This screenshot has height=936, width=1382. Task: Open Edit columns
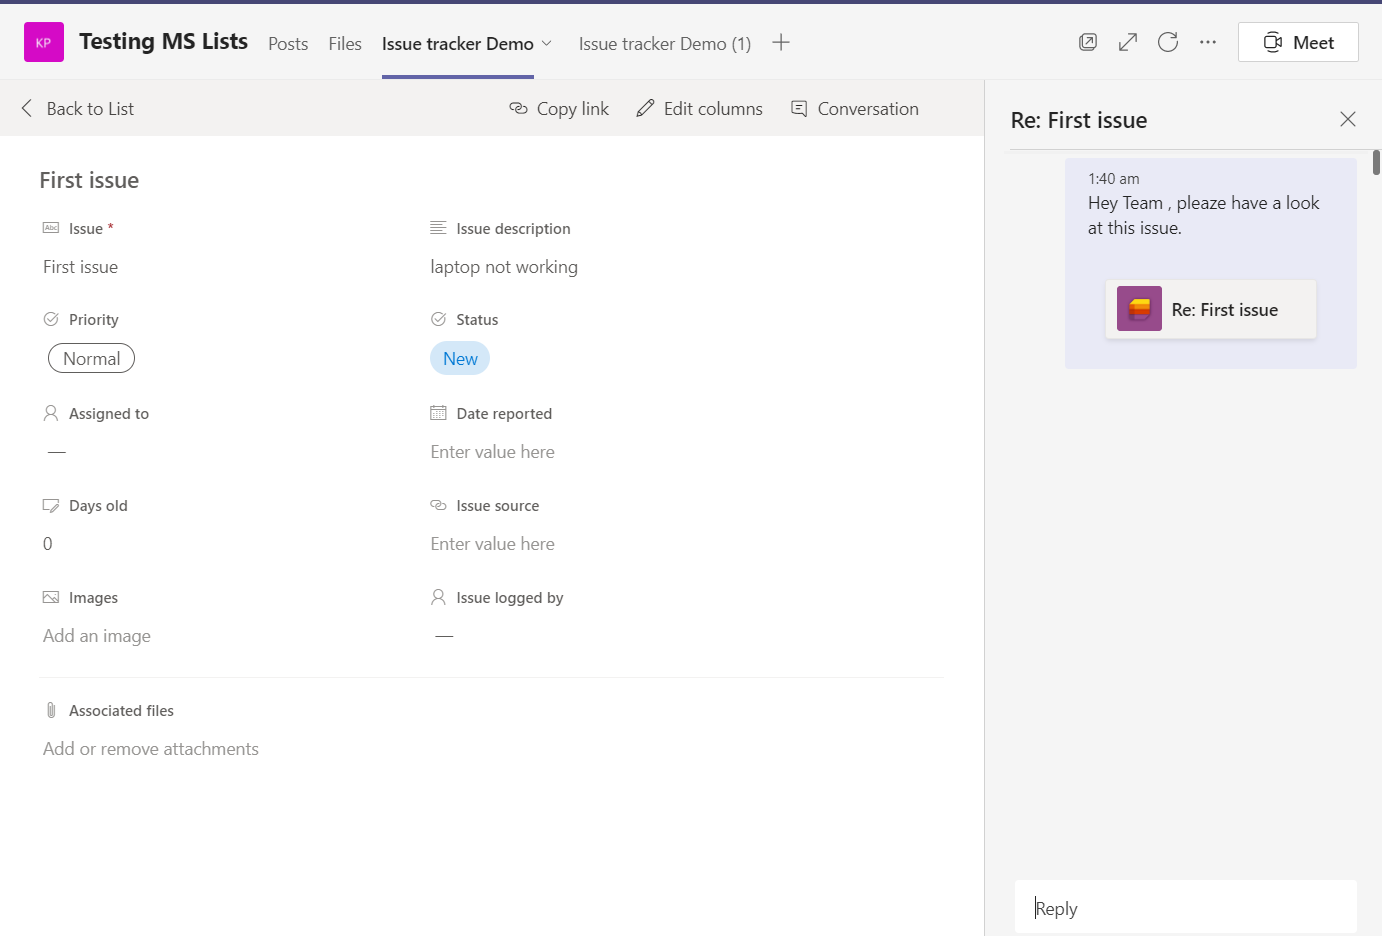pyautogui.click(x=699, y=109)
